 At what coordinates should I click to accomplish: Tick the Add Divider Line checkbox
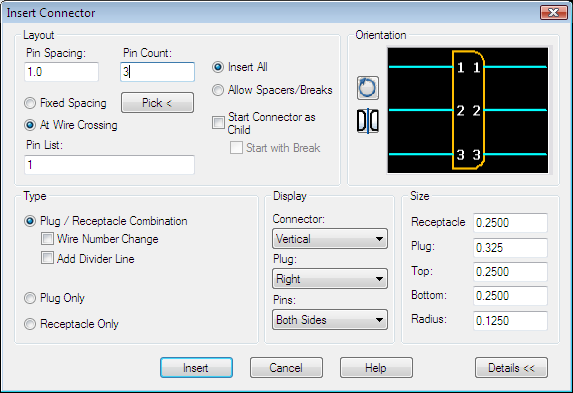click(x=47, y=258)
